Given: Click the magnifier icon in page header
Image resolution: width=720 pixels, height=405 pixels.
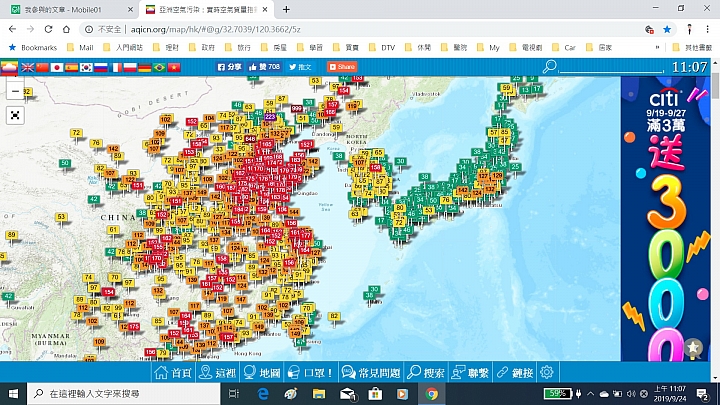Looking at the screenshot, I should [x=549, y=67].
